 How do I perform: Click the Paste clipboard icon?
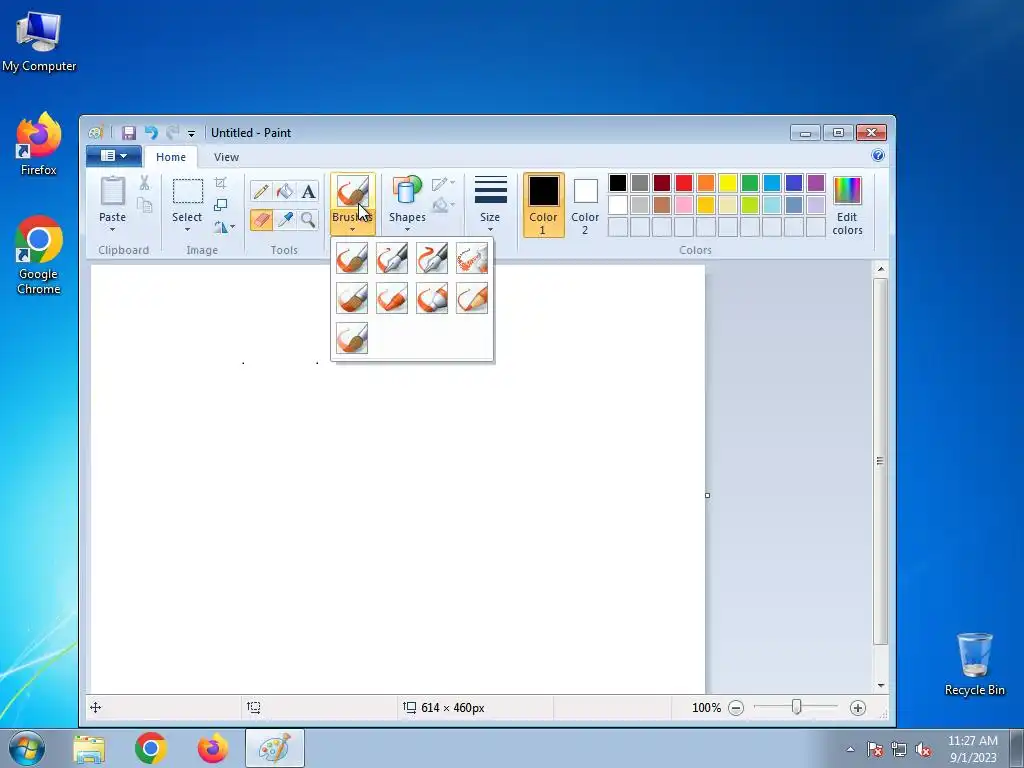point(112,191)
